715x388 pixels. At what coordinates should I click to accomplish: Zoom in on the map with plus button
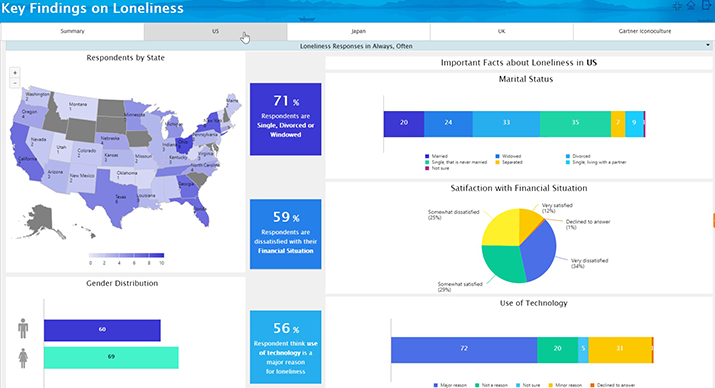pyautogui.click(x=15, y=72)
